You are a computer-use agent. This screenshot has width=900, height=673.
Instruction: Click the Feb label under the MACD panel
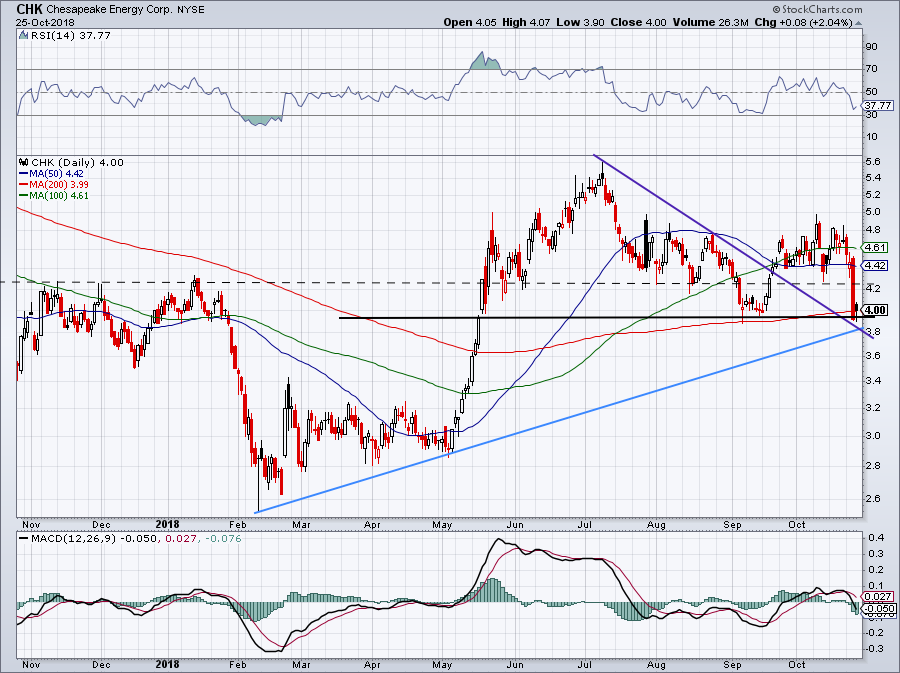coord(238,665)
